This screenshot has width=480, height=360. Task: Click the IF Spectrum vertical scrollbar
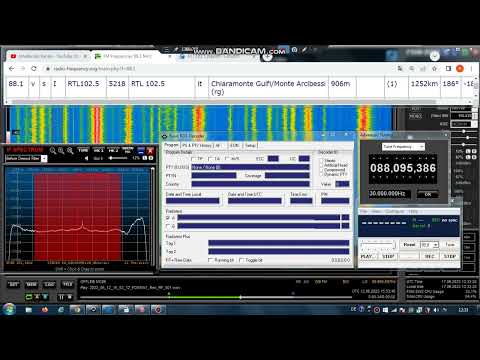point(153,215)
